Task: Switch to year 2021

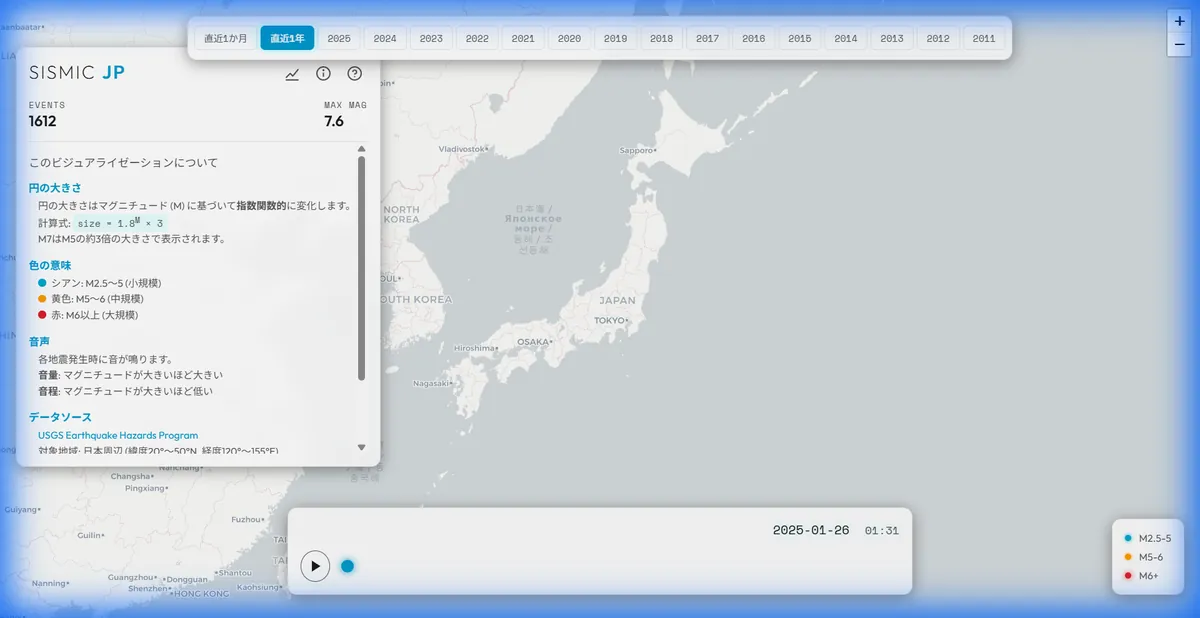Action: coord(523,38)
